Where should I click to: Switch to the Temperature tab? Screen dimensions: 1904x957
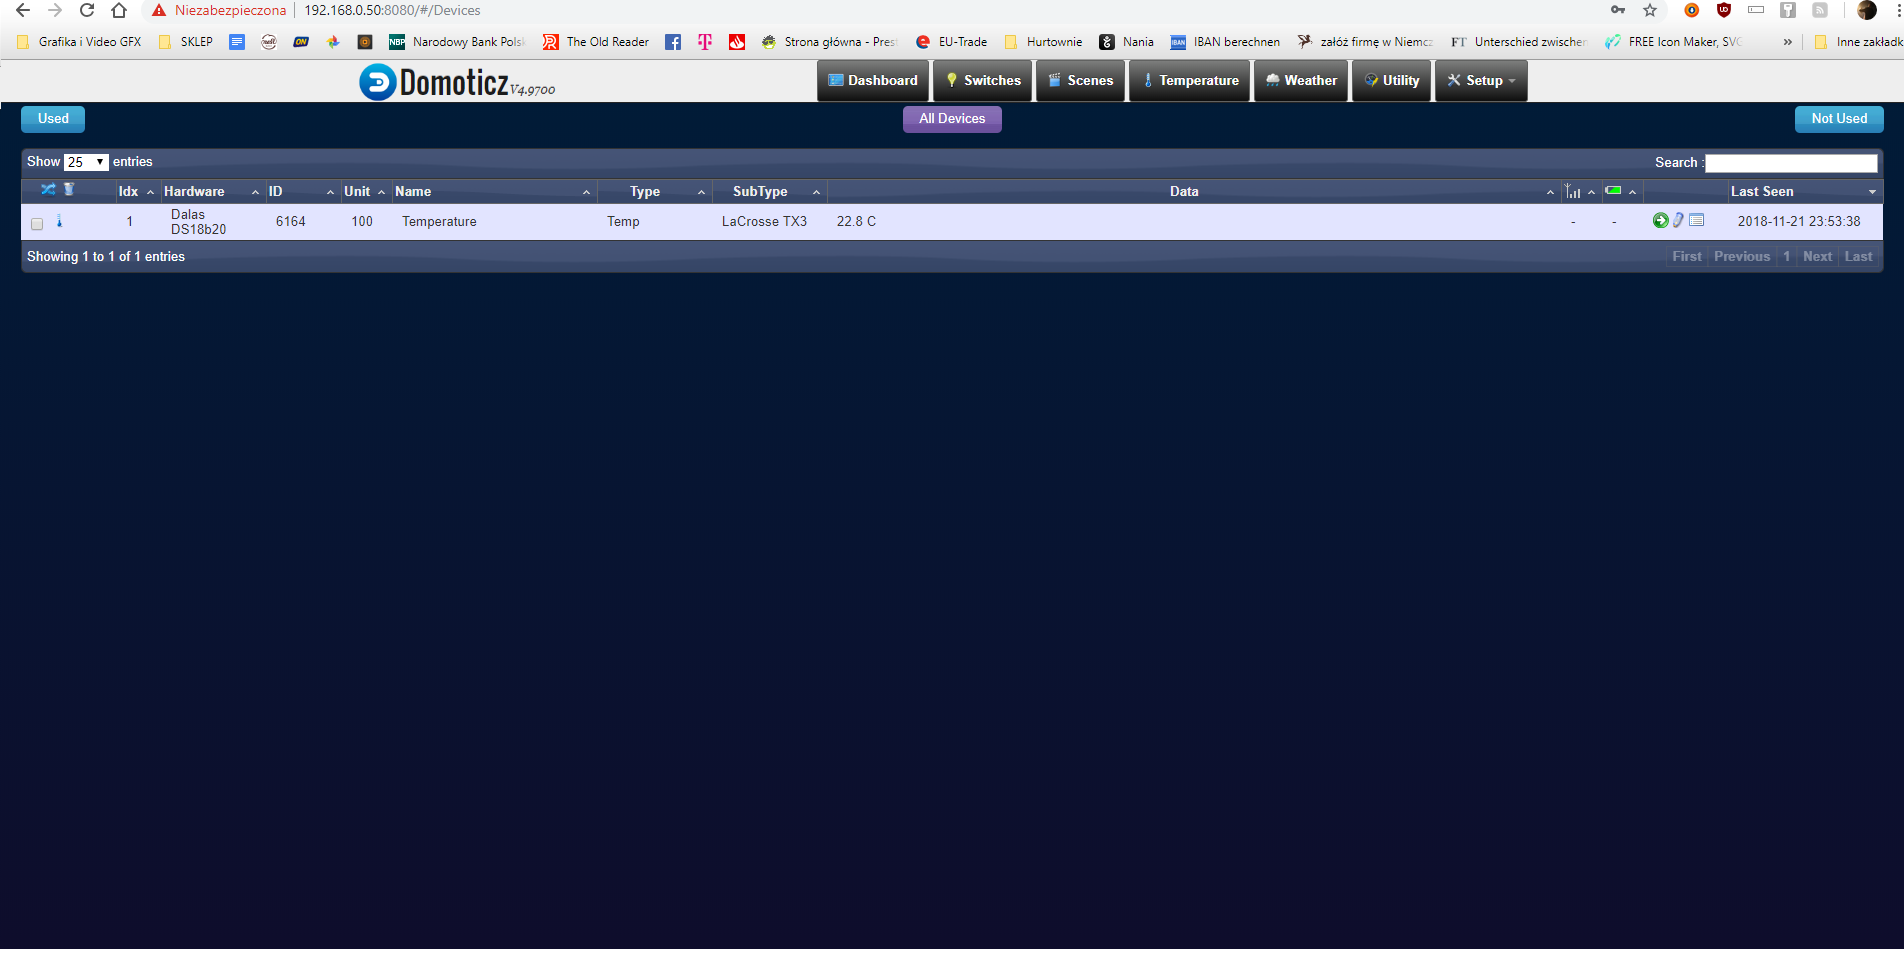[1190, 81]
